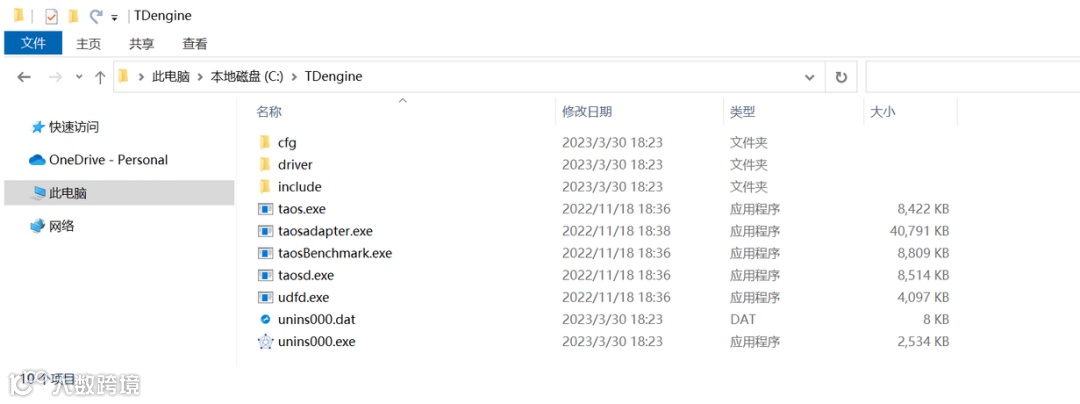This screenshot has width=1080, height=404.
Task: Select the driver folder name
Action: point(295,165)
